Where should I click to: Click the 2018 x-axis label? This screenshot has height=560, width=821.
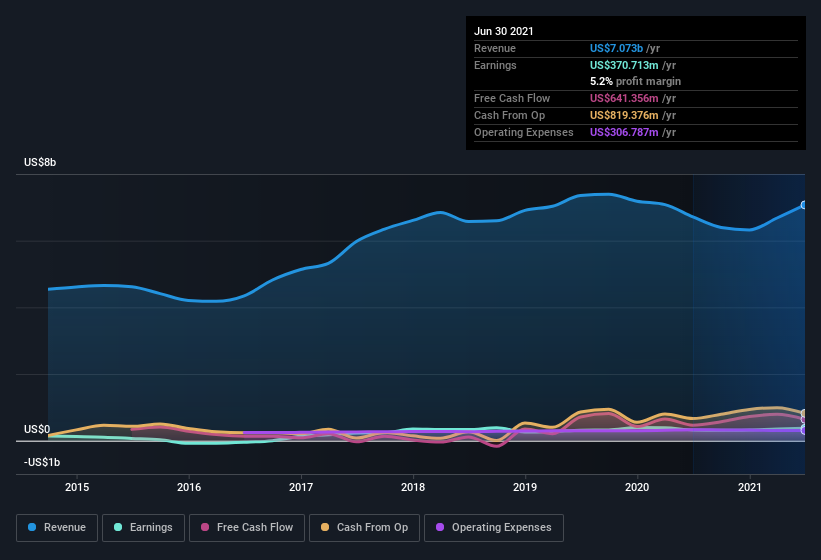[413, 487]
